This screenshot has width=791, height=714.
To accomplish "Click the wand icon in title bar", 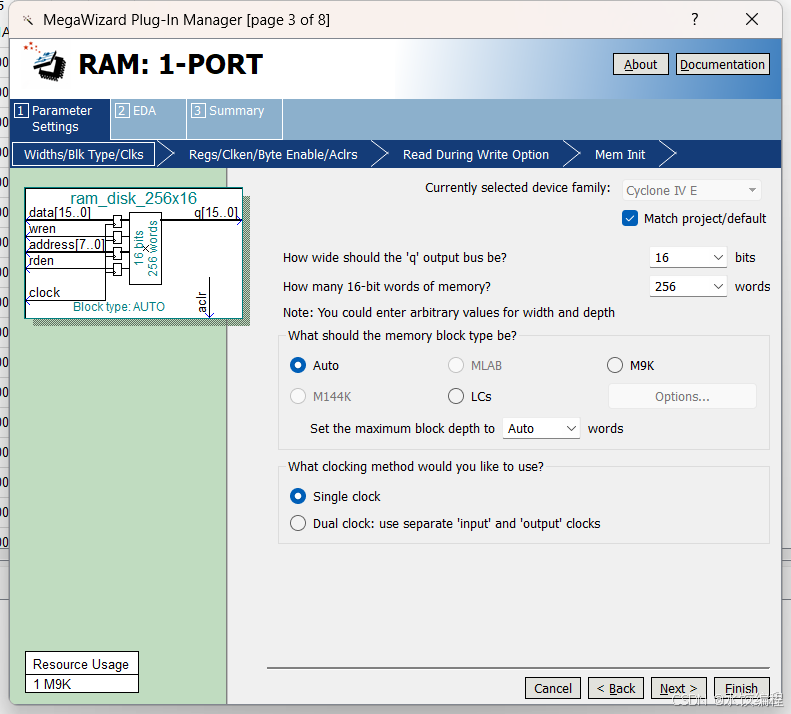I will point(28,20).
